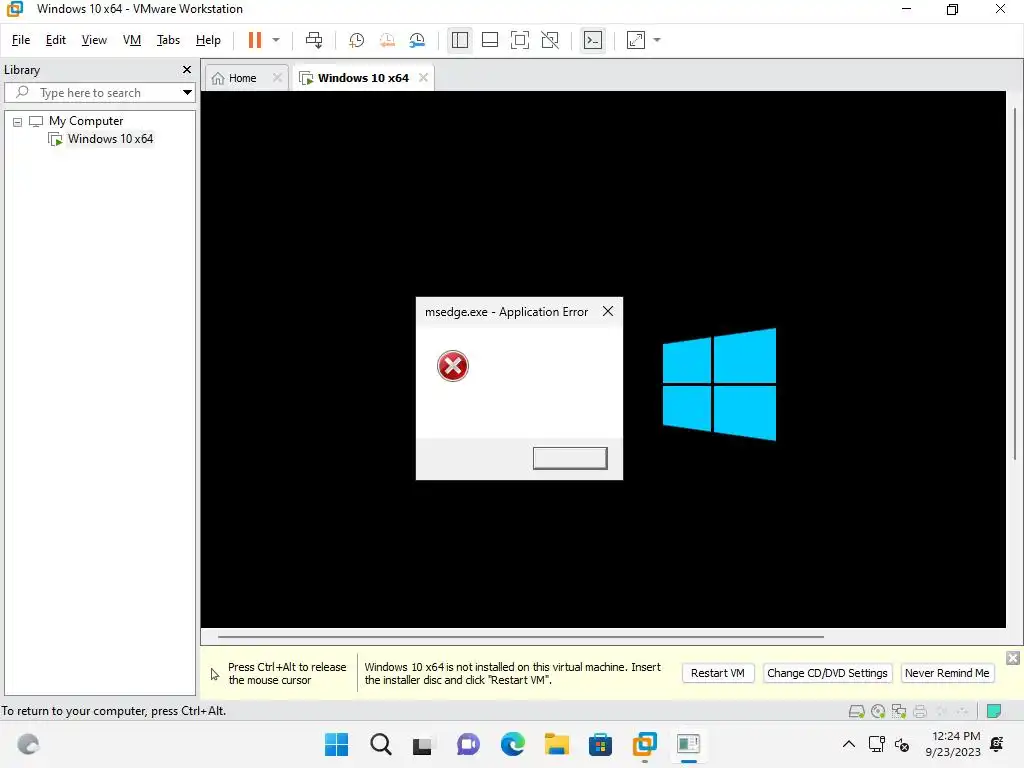Open the Tabs menu
Viewport: 1024px width, 768px height.
pyautogui.click(x=168, y=40)
